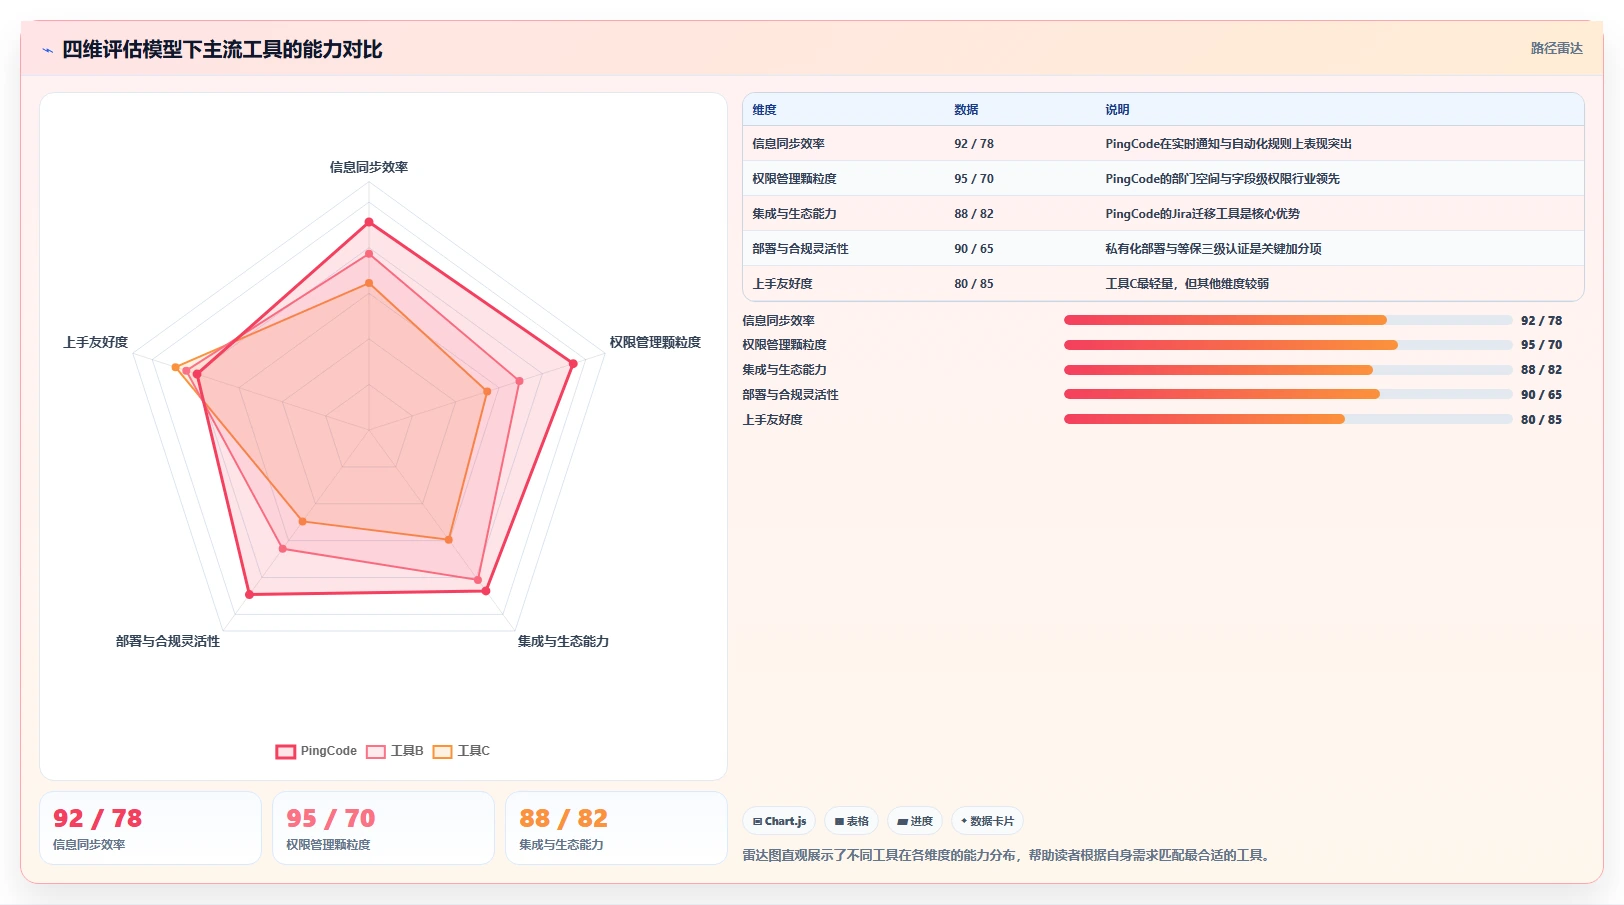
Task: Select the 数据 column header
Action: point(966,110)
